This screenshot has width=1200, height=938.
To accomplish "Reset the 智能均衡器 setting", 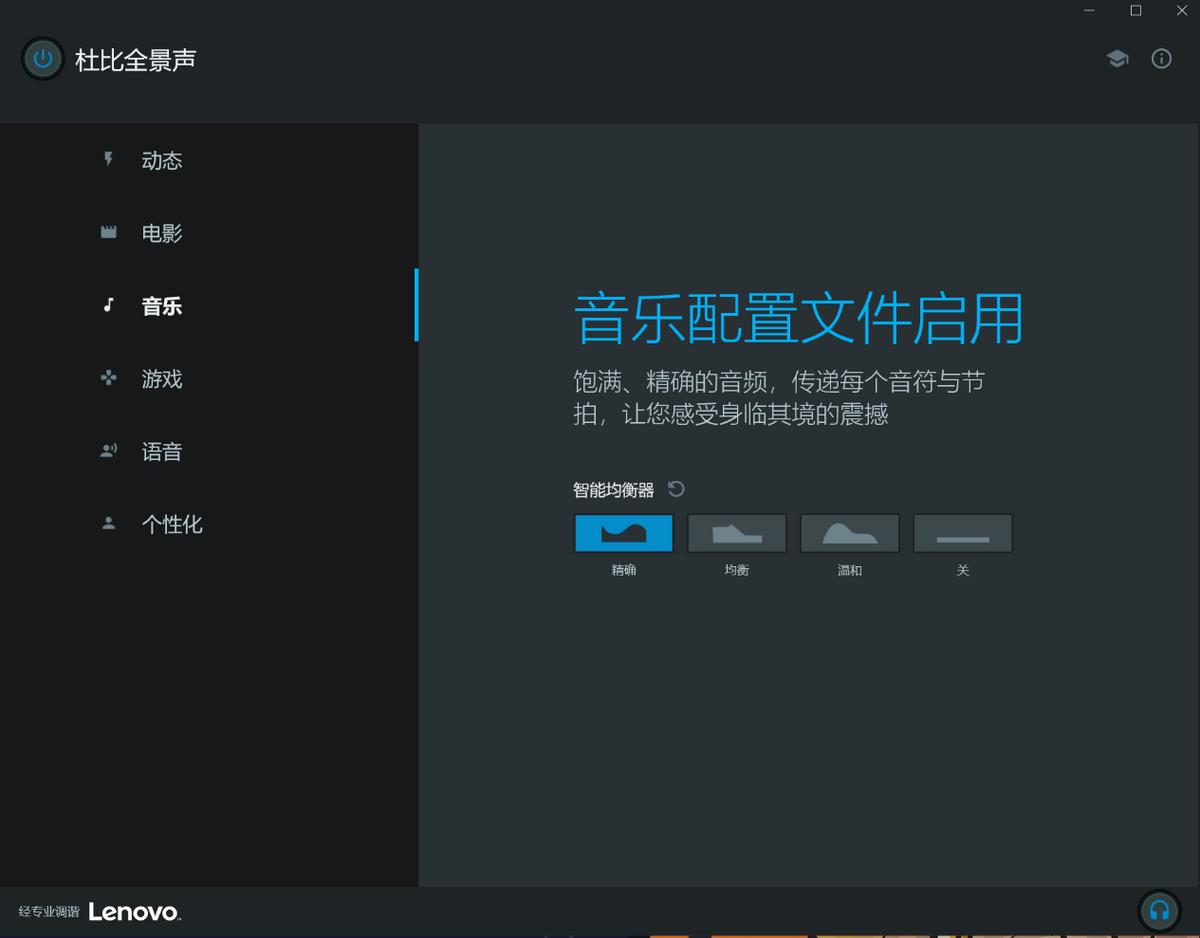I will (x=676, y=489).
